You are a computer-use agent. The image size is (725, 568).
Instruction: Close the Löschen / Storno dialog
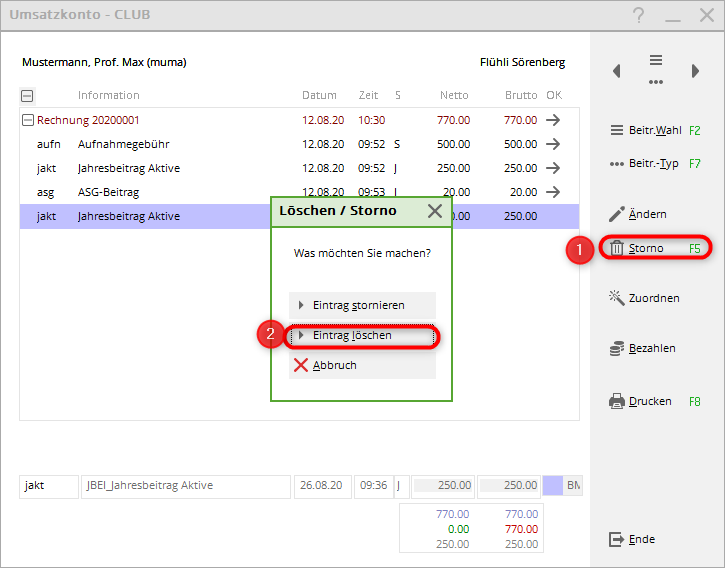click(x=434, y=211)
